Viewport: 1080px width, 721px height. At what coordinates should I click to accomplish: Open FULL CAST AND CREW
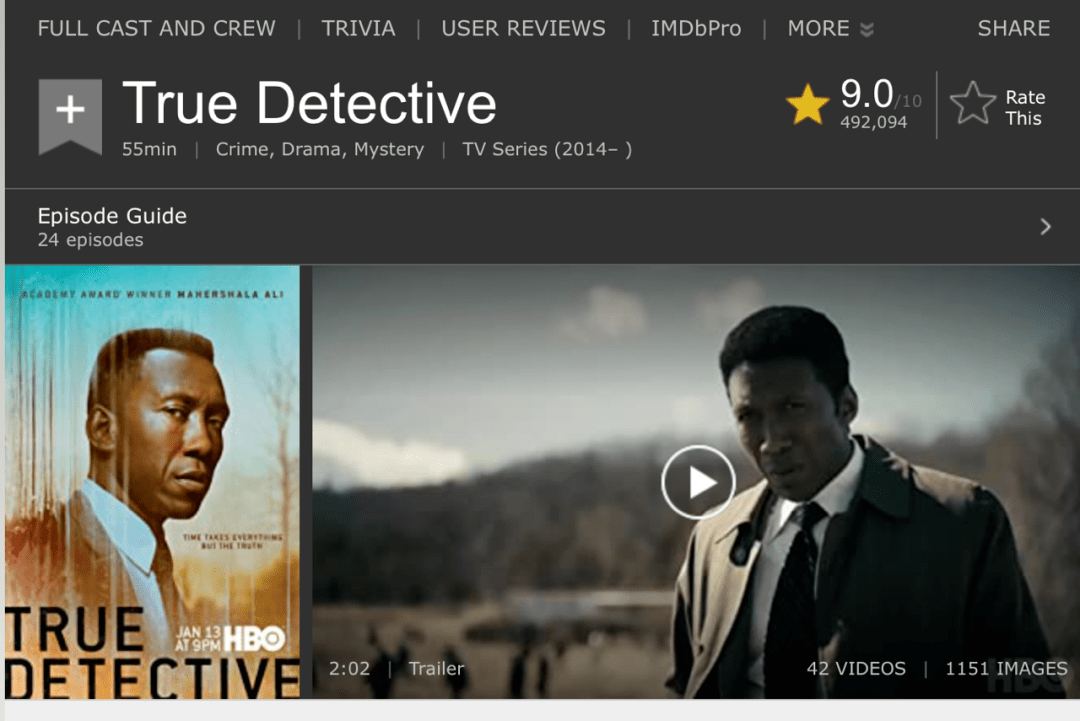tap(156, 28)
